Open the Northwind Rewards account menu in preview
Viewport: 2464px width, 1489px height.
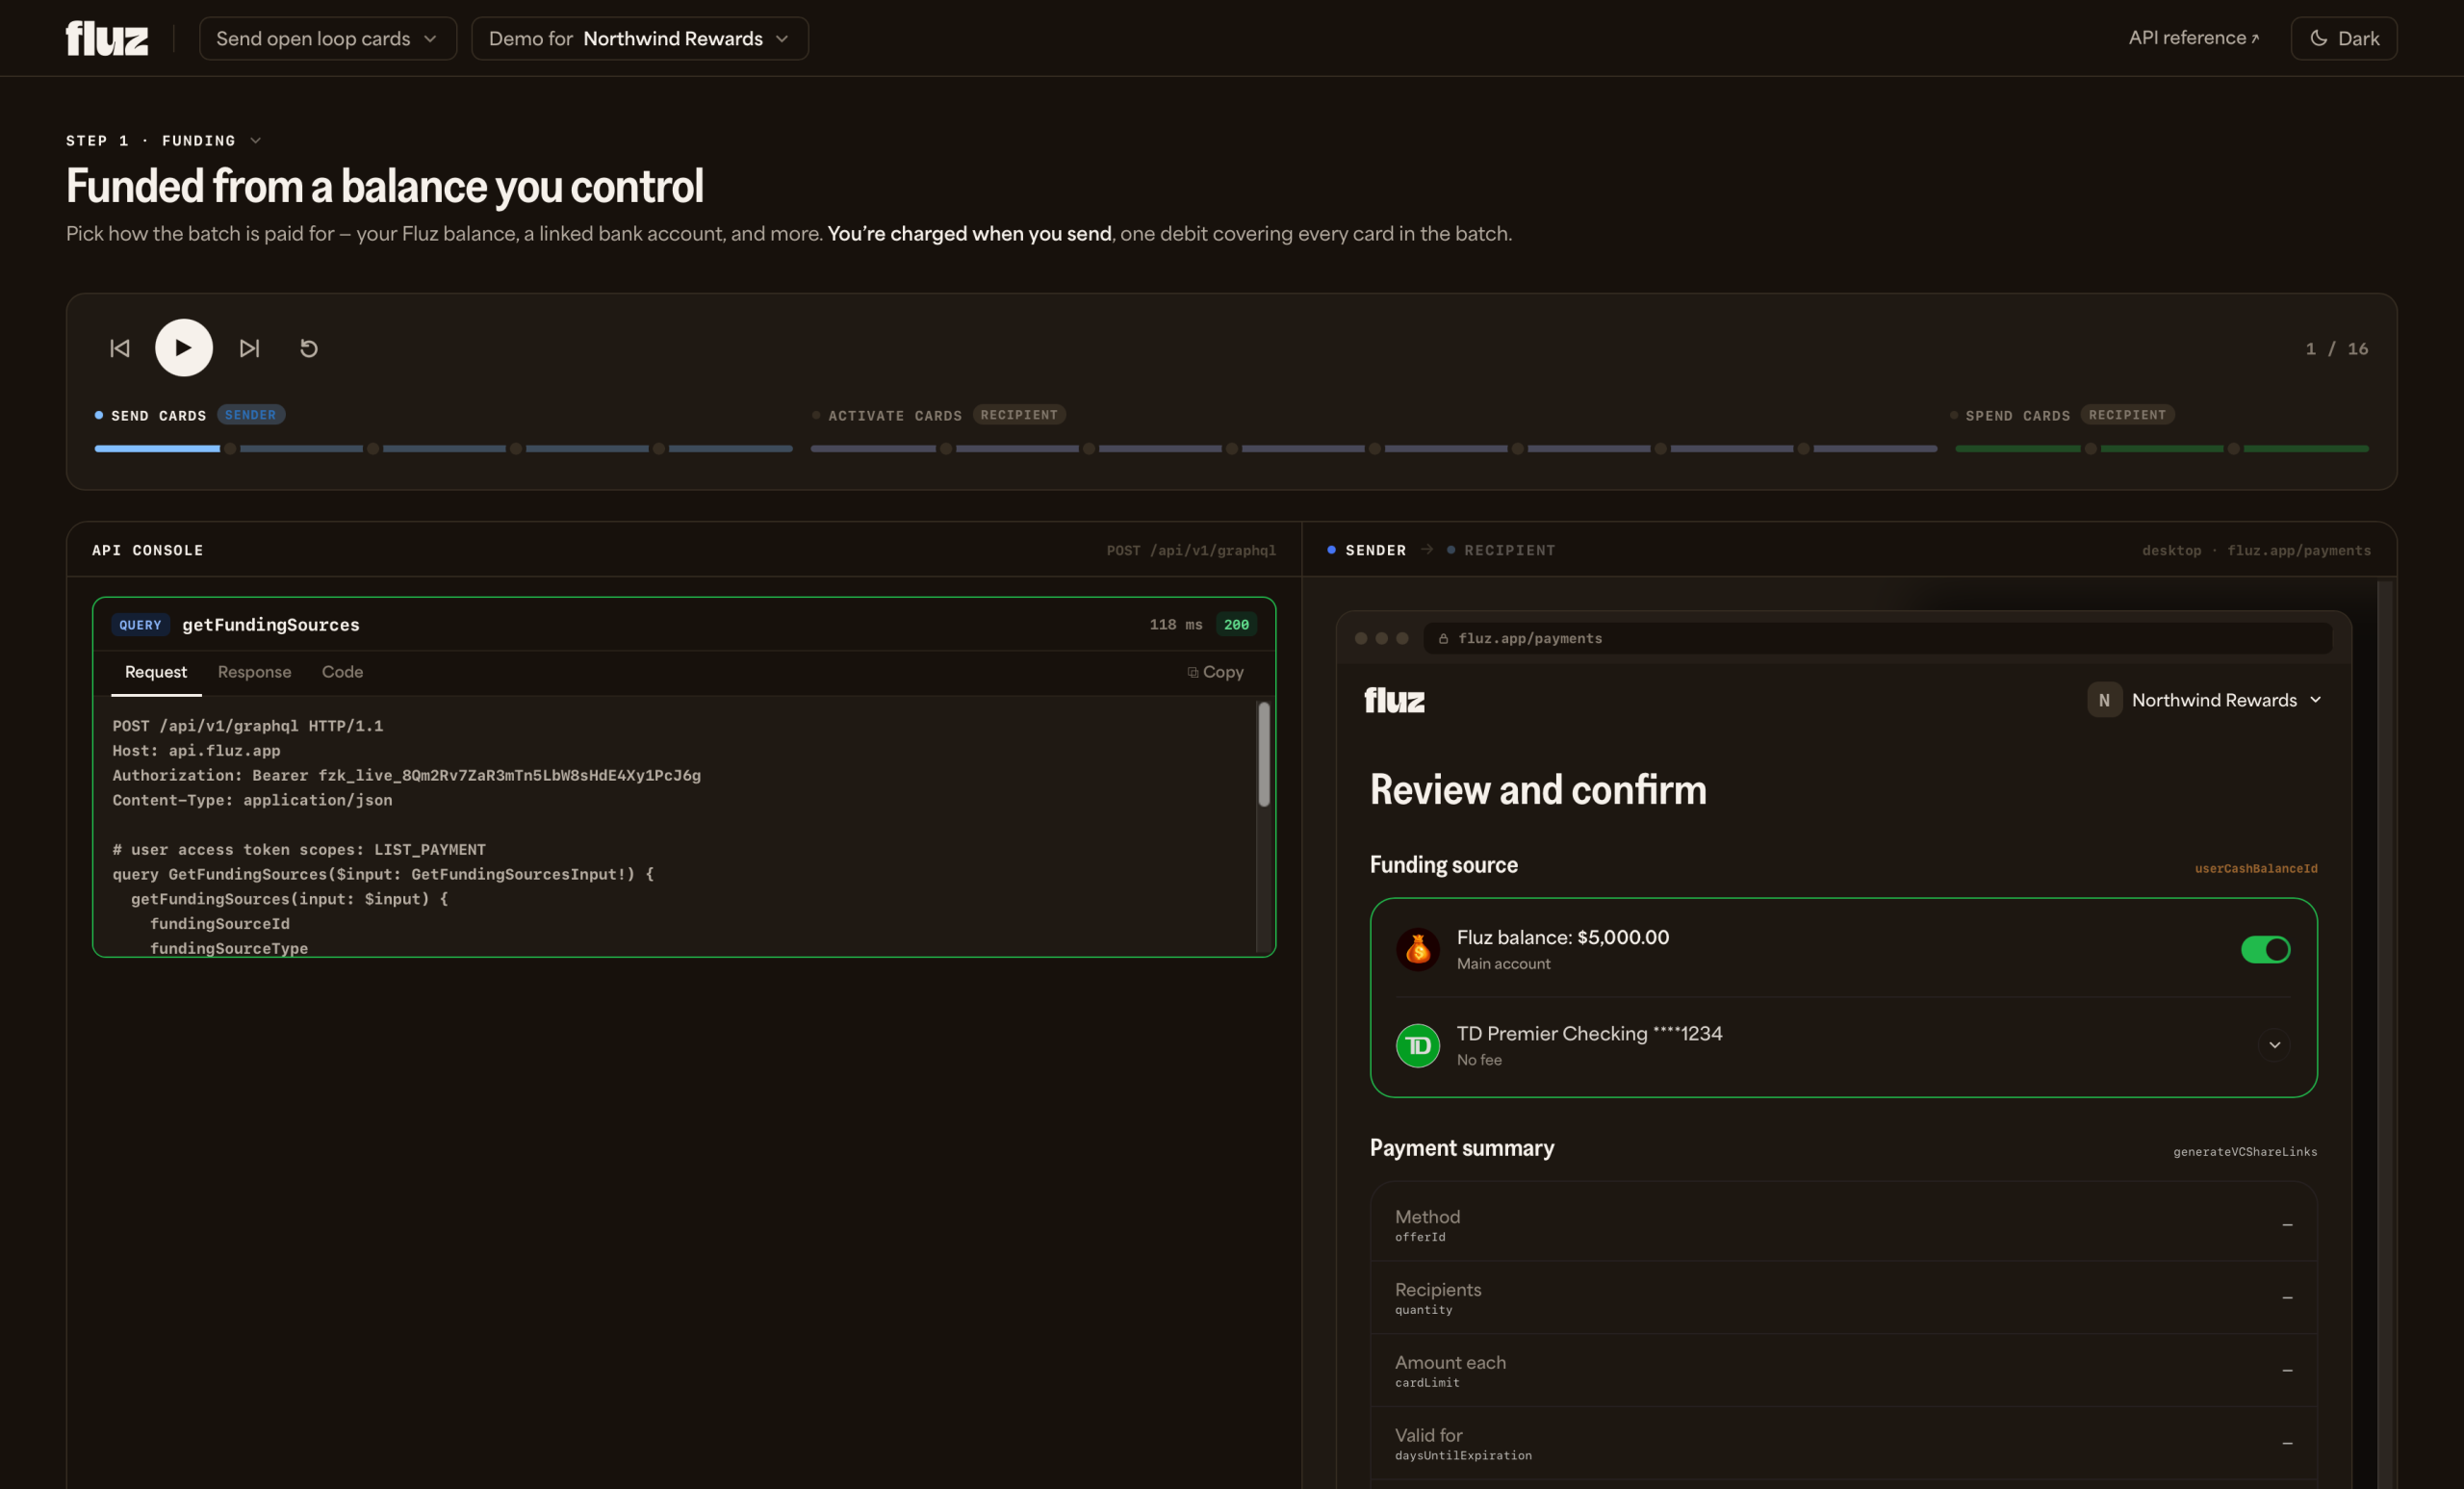[x=2205, y=700]
